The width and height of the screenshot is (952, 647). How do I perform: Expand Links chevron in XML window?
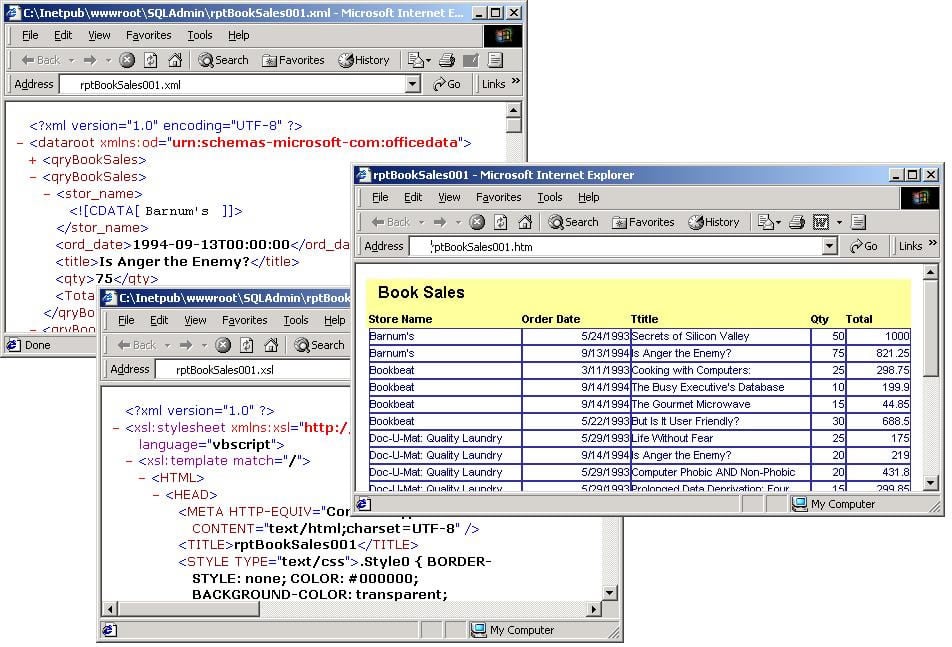[516, 81]
